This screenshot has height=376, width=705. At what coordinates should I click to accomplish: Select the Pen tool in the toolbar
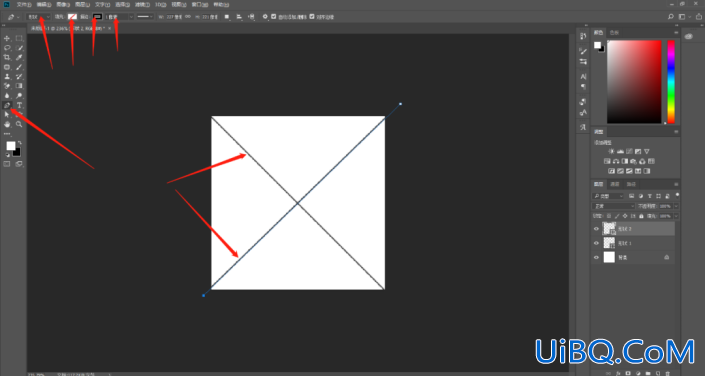[x=7, y=105]
